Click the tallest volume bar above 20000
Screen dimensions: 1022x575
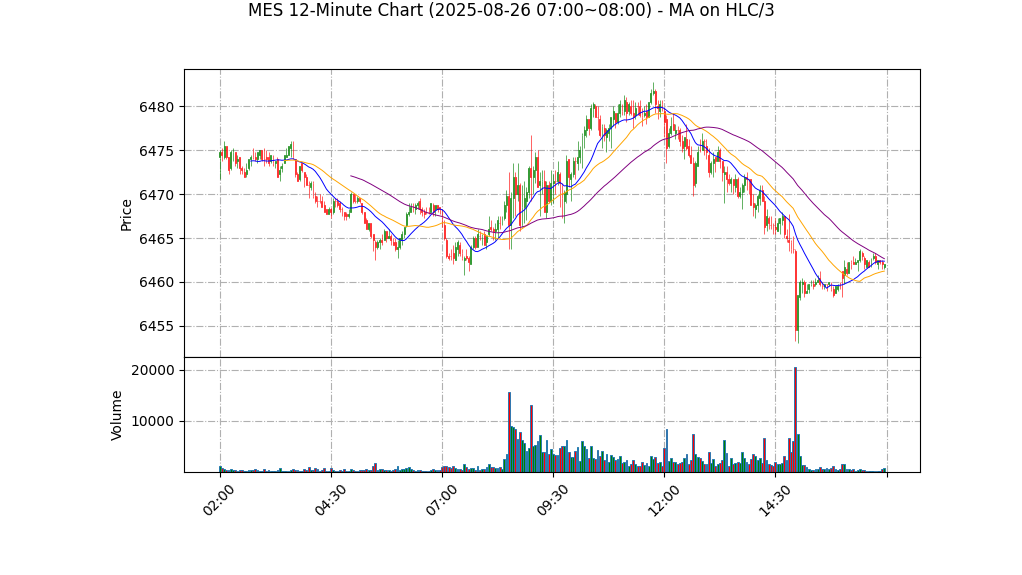click(x=795, y=419)
